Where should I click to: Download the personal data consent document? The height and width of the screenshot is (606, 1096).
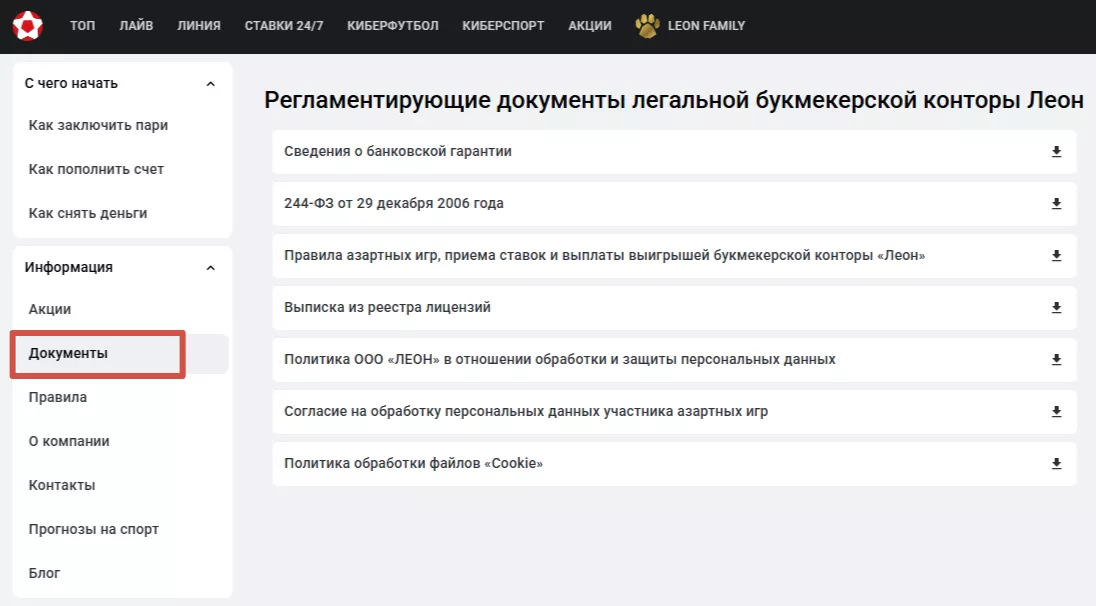tap(1055, 411)
